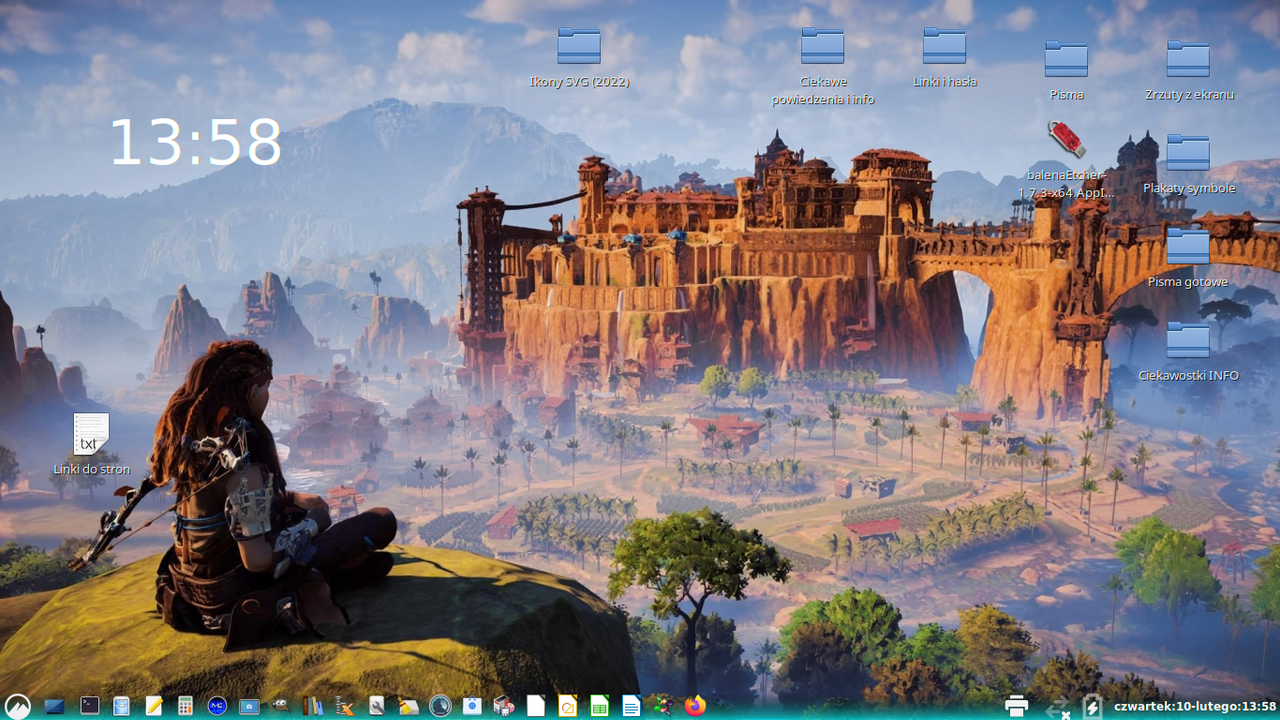
Task: Open the mountain-logo application menu
Action: point(18,706)
